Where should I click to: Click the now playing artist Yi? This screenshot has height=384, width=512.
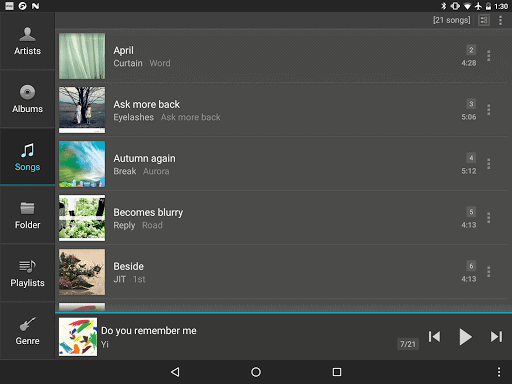105,344
